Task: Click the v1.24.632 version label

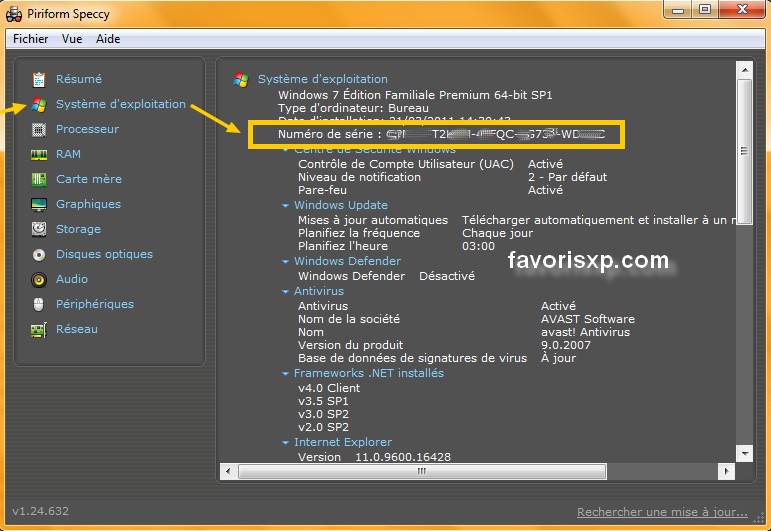Action: point(40,511)
